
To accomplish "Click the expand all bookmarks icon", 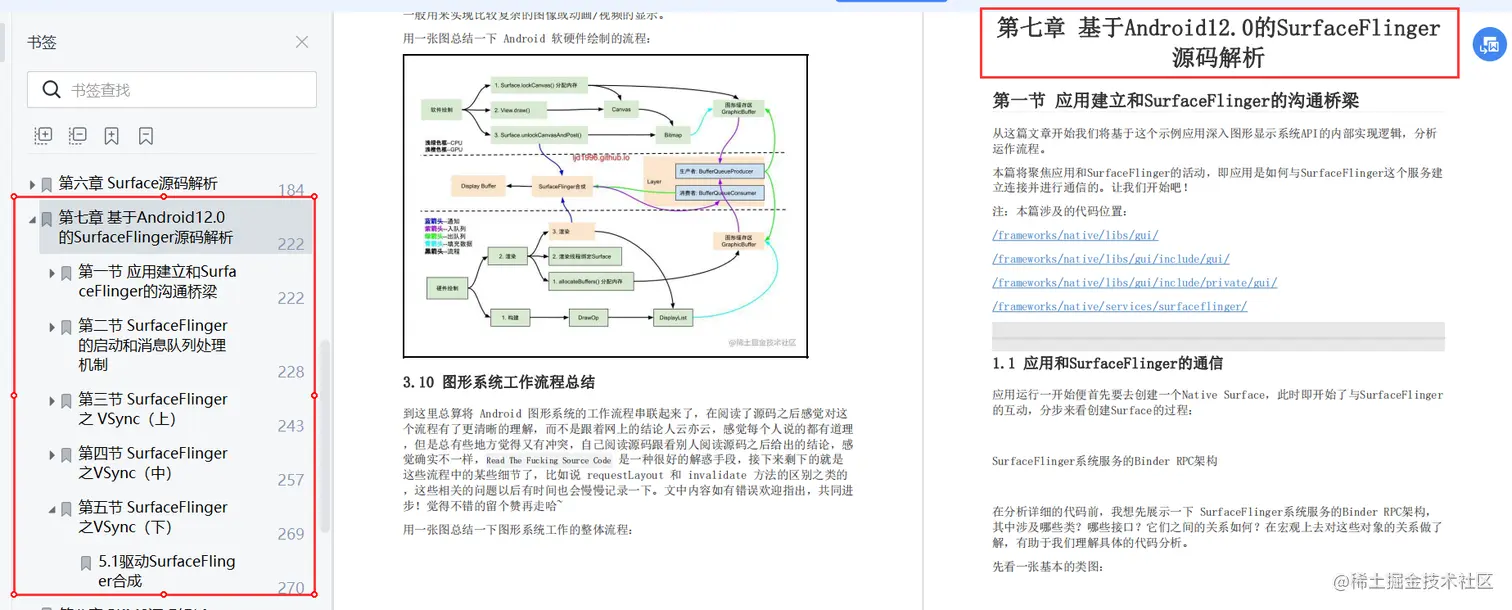I will (x=42, y=135).
